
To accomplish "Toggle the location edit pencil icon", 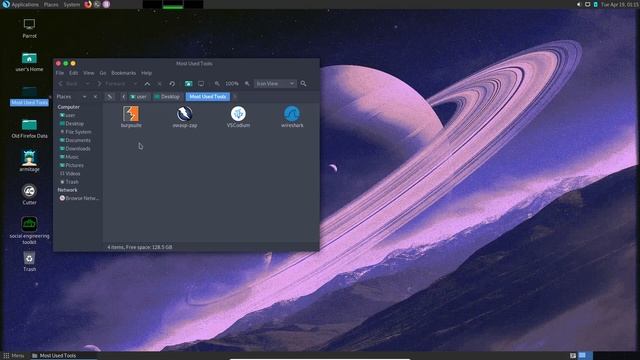I will click(109, 97).
